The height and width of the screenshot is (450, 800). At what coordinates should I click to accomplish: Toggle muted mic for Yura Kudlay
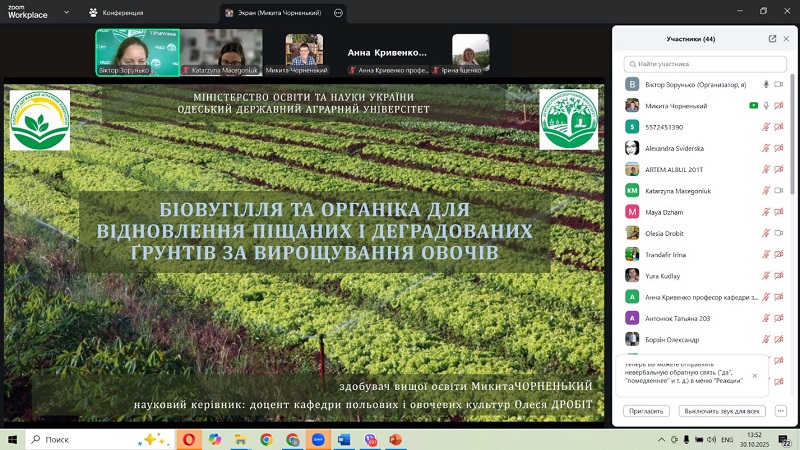pos(766,275)
